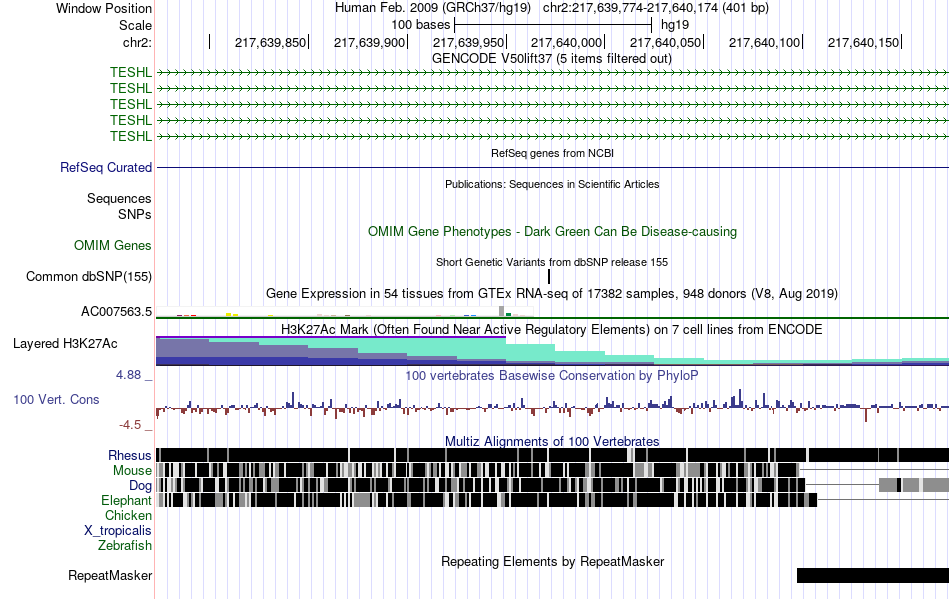This screenshot has width=950, height=599.
Task: Select the Rhesus alignment row label
Action: (130, 455)
